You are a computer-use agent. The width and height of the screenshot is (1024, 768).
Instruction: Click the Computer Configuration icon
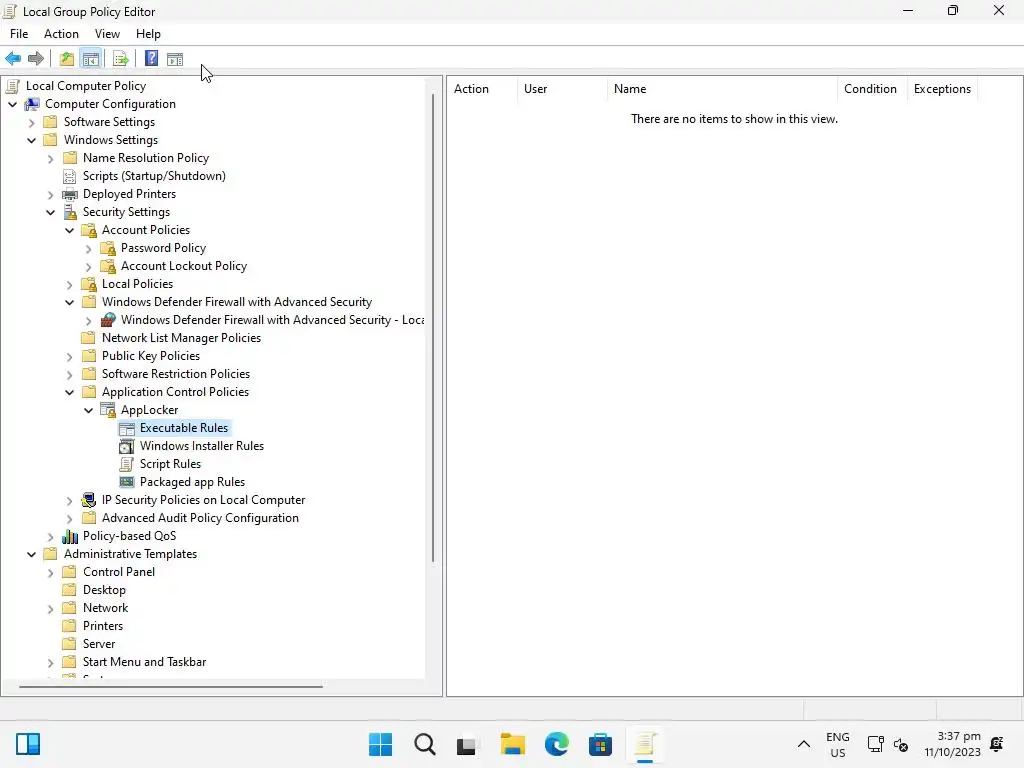click(x=32, y=104)
